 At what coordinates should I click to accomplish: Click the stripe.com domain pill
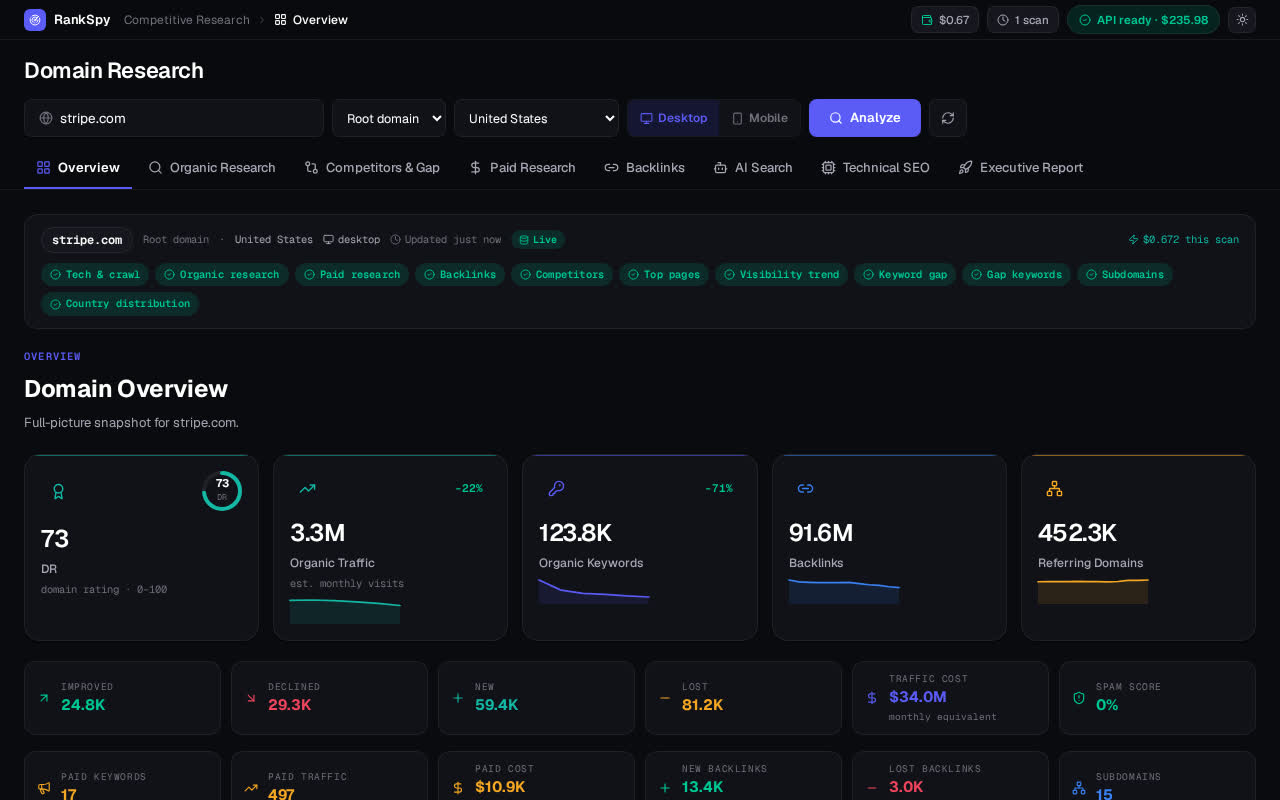click(87, 240)
